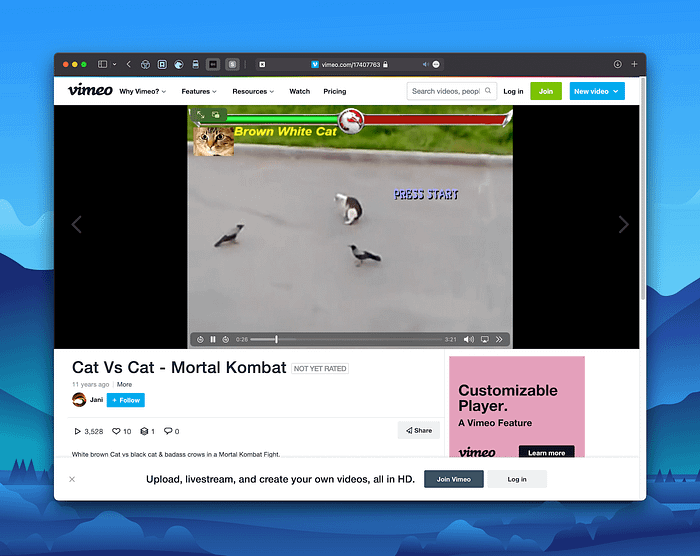This screenshot has width=700, height=556.
Task: Click the address bar URL vimeo.com/17407763
Action: [350, 65]
